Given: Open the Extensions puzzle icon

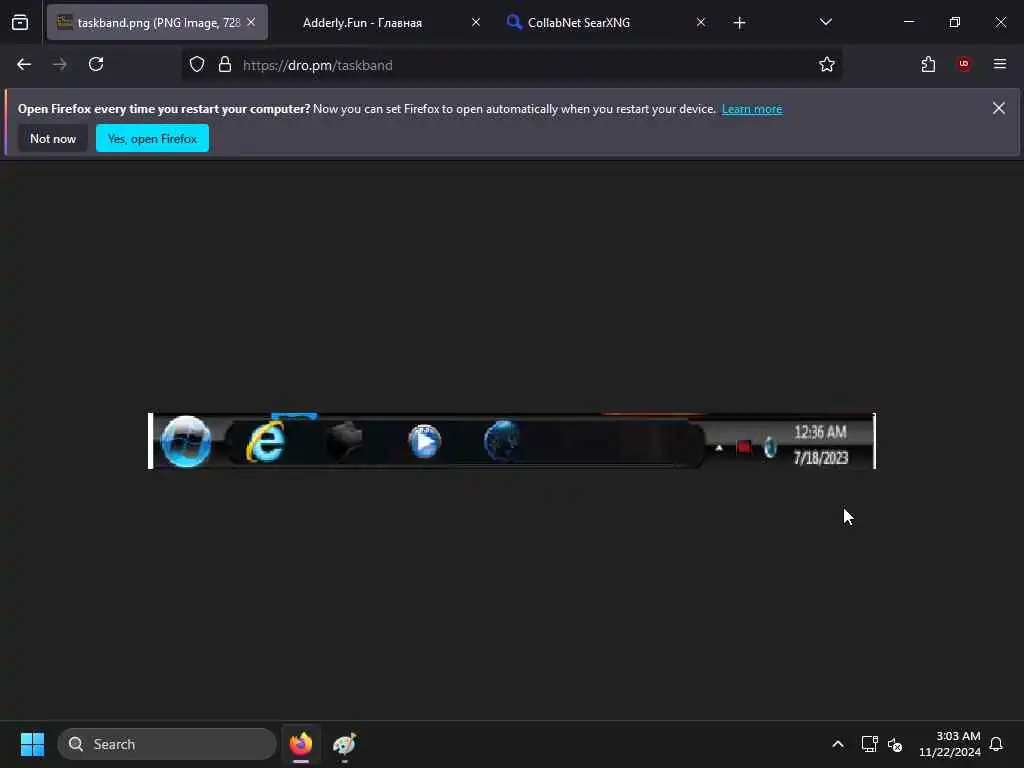Looking at the screenshot, I should (x=928, y=65).
